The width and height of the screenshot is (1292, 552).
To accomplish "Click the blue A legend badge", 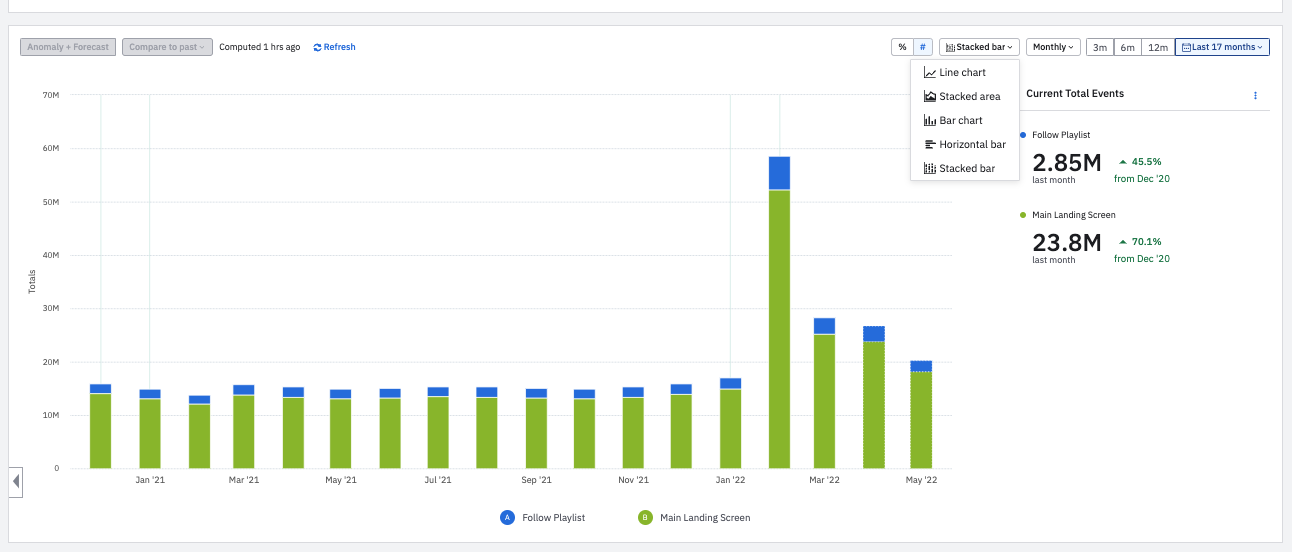I will pyautogui.click(x=507, y=517).
